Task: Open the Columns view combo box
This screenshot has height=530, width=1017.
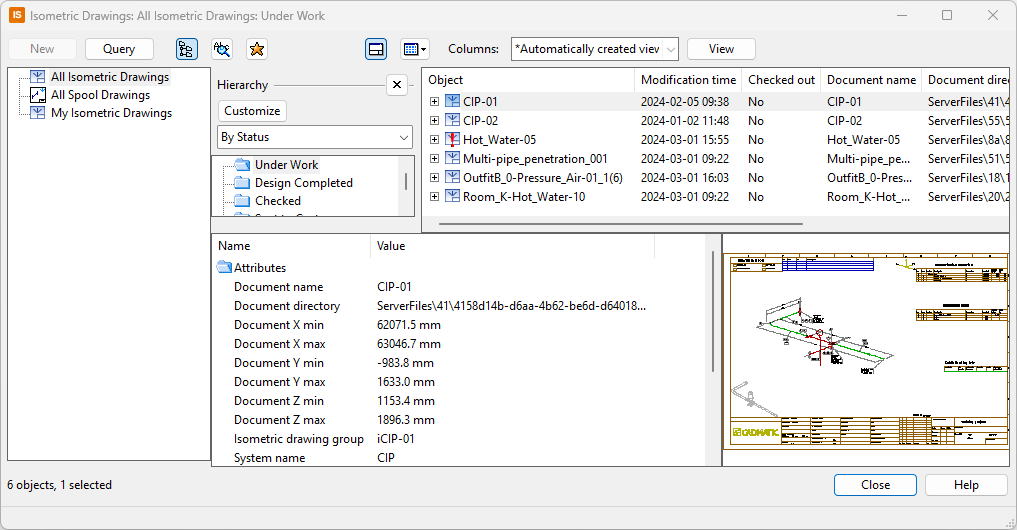Action: 594,49
